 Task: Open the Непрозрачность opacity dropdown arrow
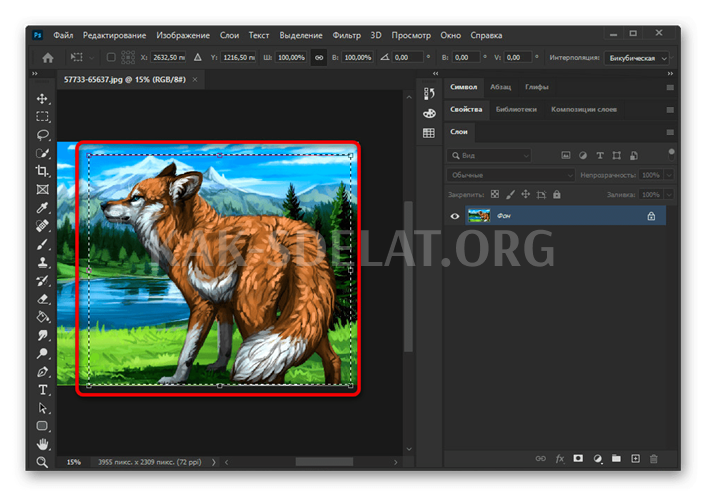[669, 175]
